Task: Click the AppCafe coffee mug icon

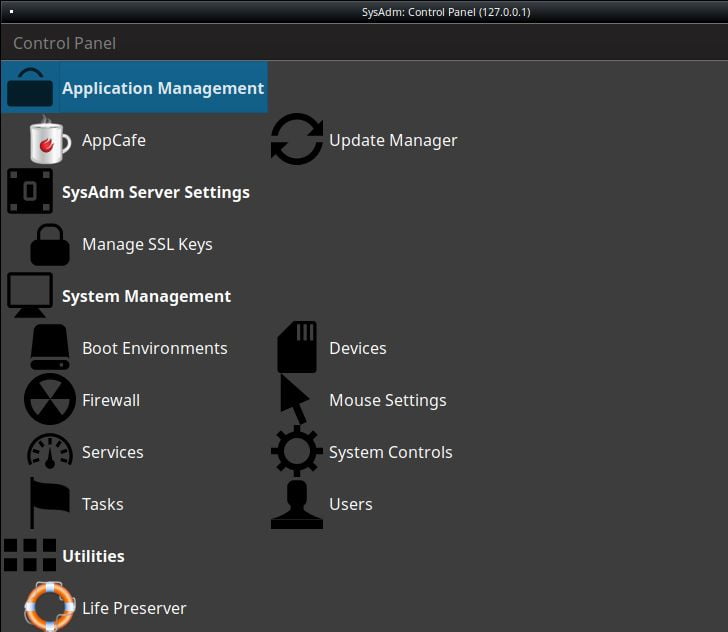Action: [x=50, y=139]
